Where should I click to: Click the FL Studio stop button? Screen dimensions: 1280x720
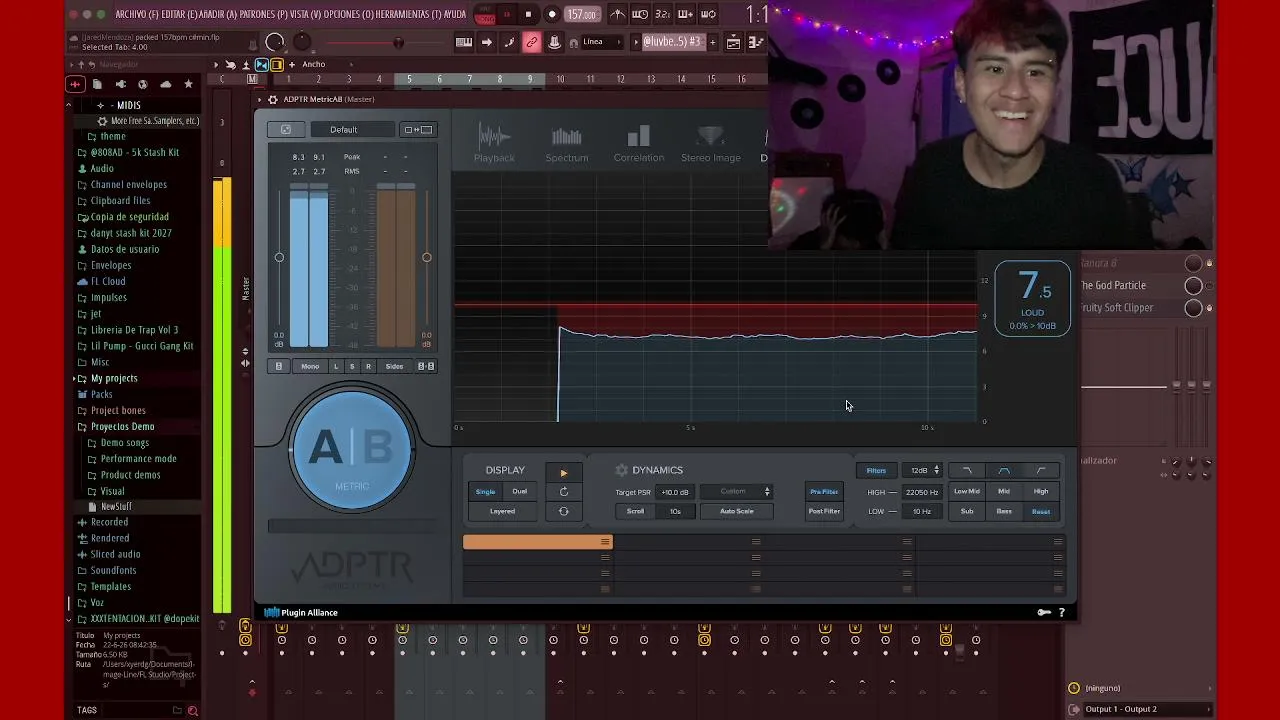[528, 14]
